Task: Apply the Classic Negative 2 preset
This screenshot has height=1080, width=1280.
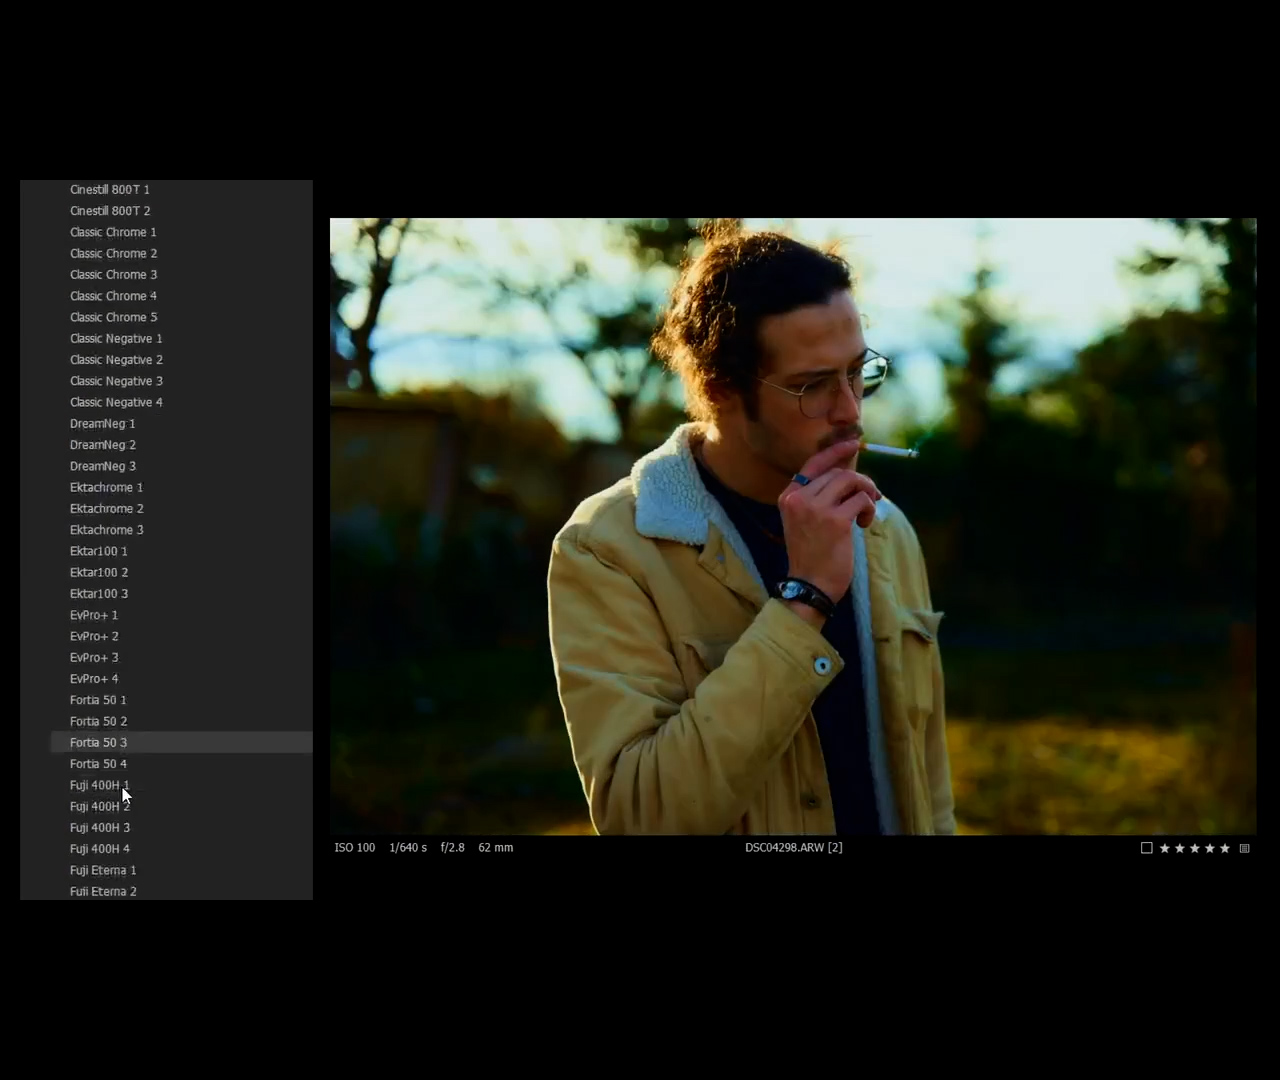Action: pyautogui.click(x=116, y=359)
